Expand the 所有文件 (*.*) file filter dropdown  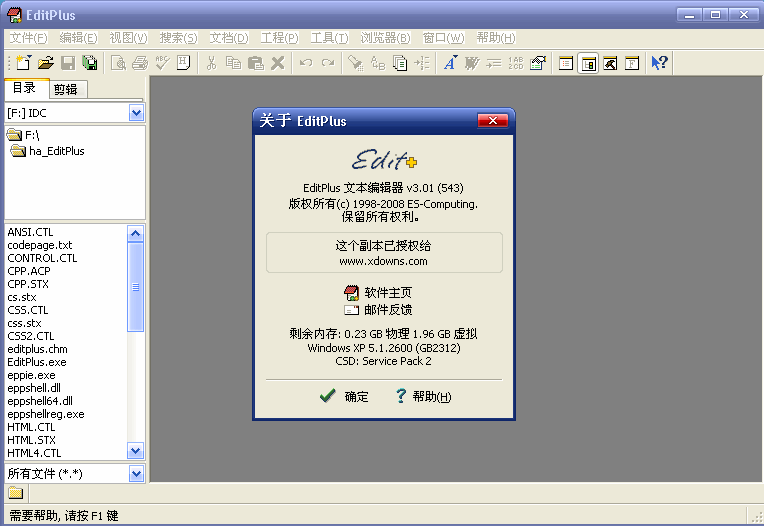point(137,473)
